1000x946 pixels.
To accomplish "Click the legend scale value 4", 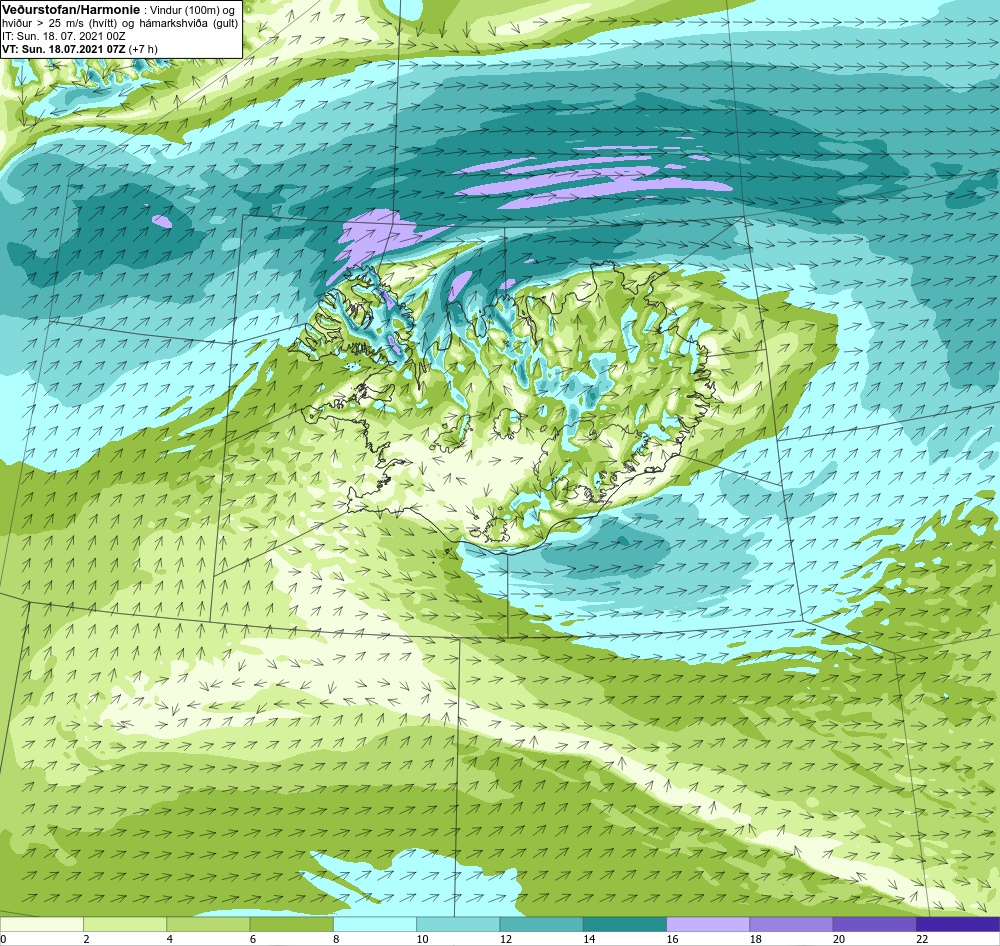I will click(x=170, y=938).
